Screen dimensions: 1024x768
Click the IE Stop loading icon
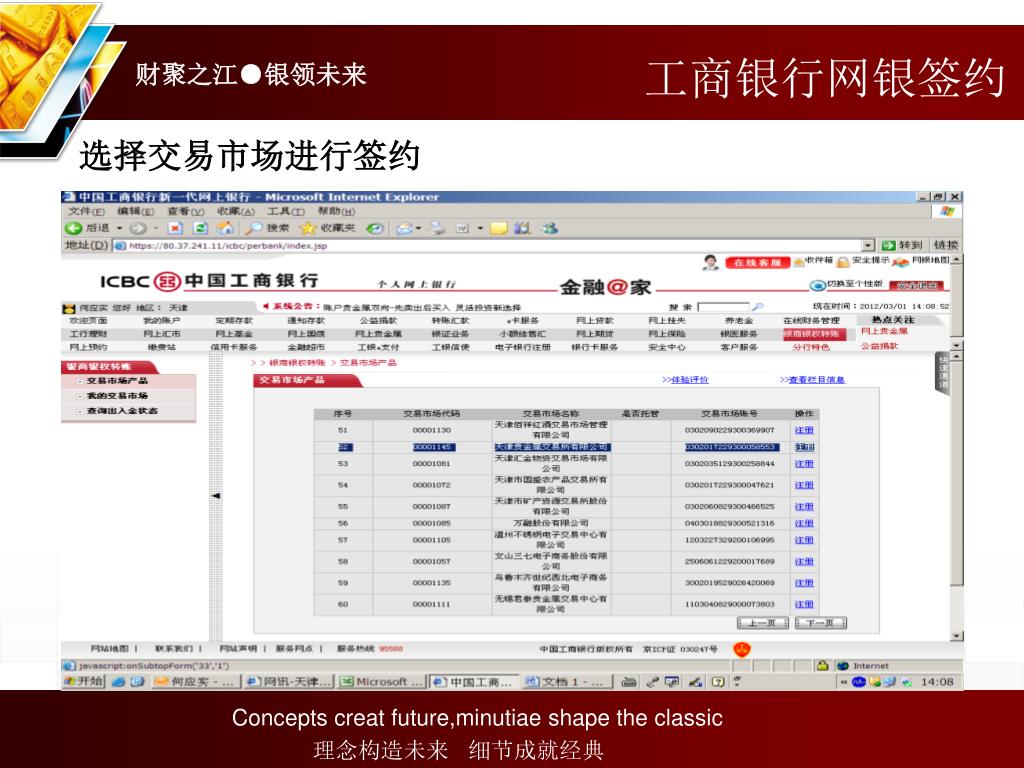175,228
